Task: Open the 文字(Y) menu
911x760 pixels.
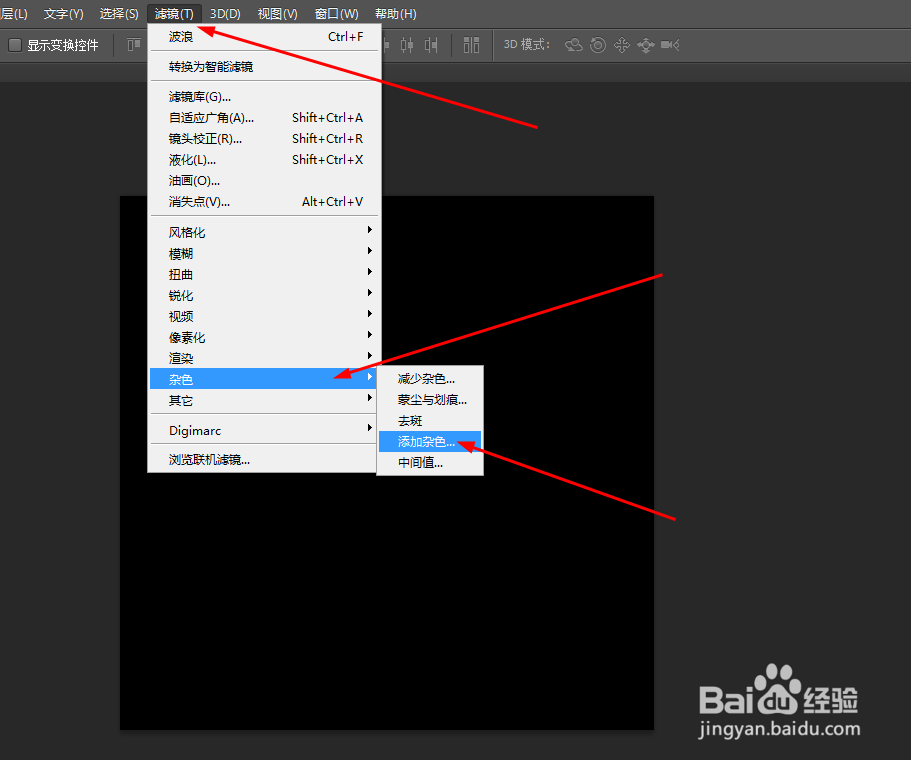Action: pos(63,13)
